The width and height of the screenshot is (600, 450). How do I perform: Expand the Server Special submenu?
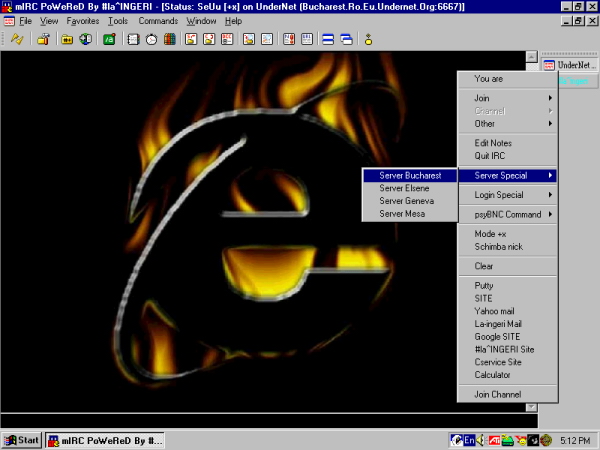(507, 175)
